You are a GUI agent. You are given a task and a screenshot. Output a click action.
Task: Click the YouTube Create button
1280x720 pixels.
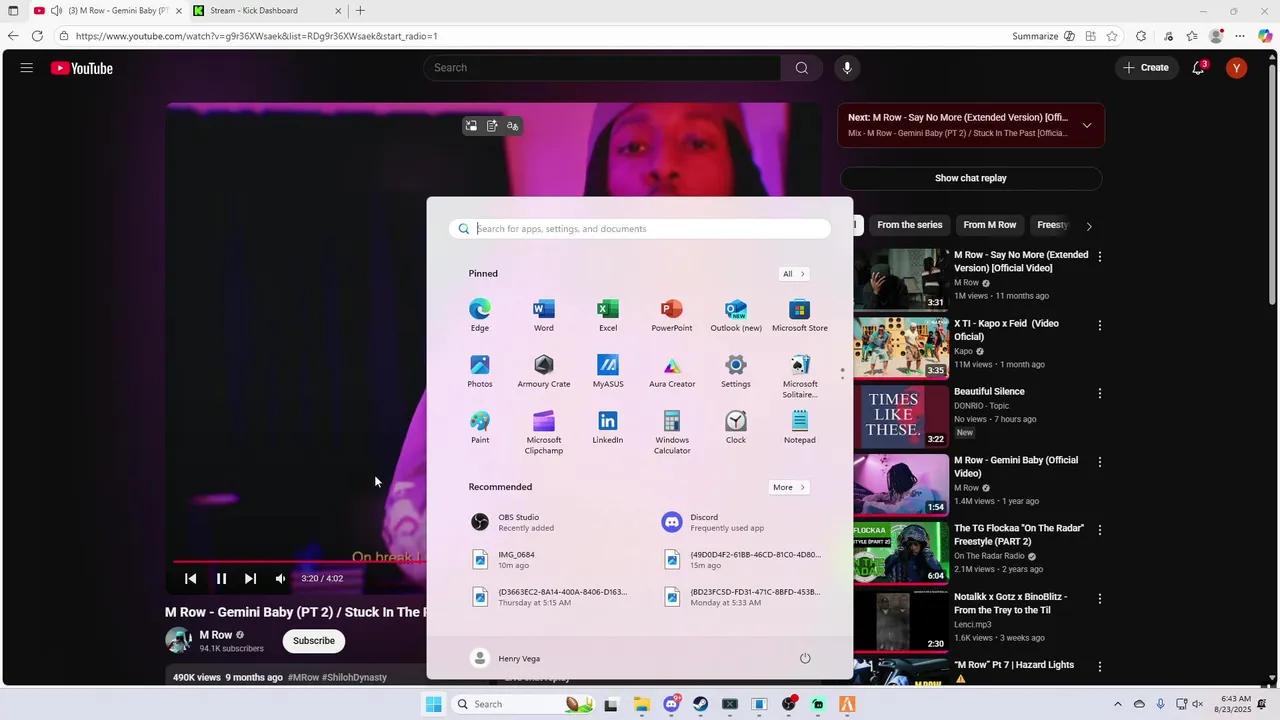click(1146, 68)
